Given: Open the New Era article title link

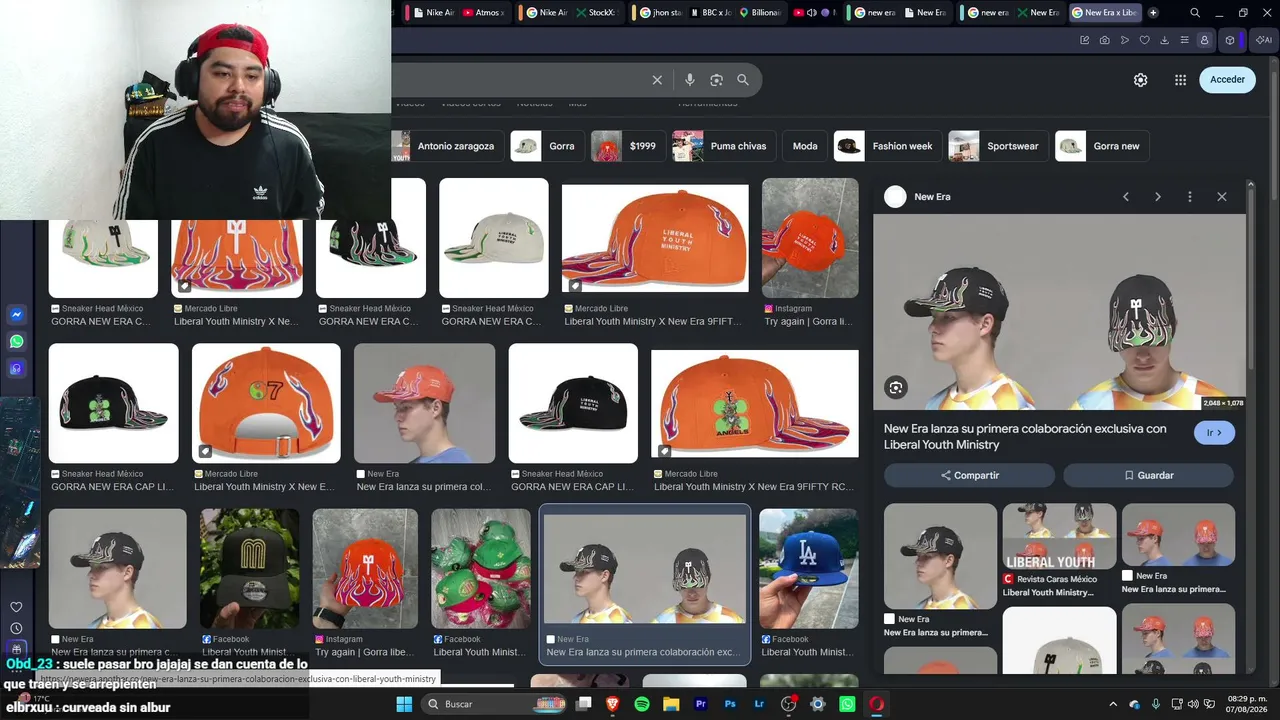Looking at the screenshot, I should [1025, 436].
